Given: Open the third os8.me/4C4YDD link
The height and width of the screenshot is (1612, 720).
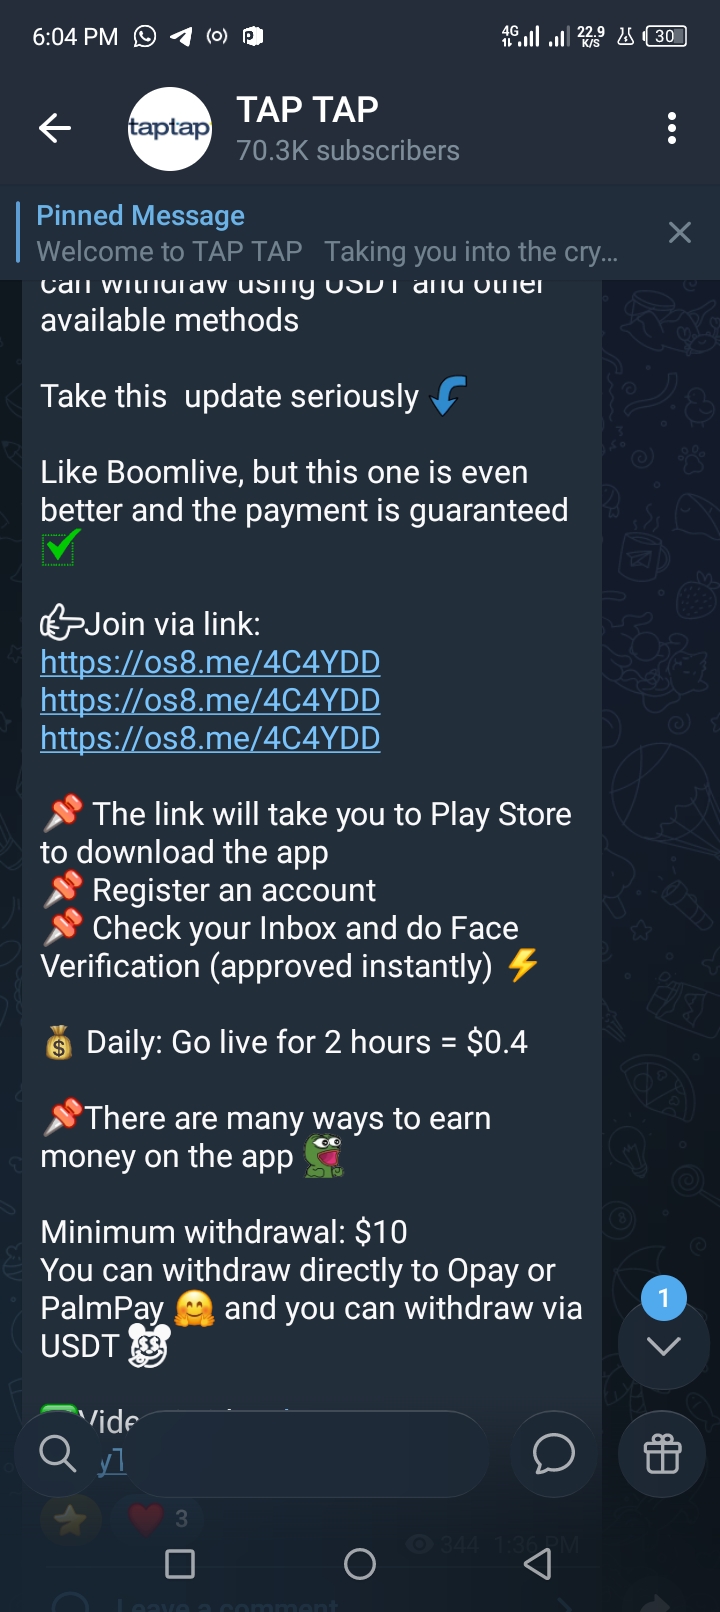Looking at the screenshot, I should pyautogui.click(x=210, y=738).
